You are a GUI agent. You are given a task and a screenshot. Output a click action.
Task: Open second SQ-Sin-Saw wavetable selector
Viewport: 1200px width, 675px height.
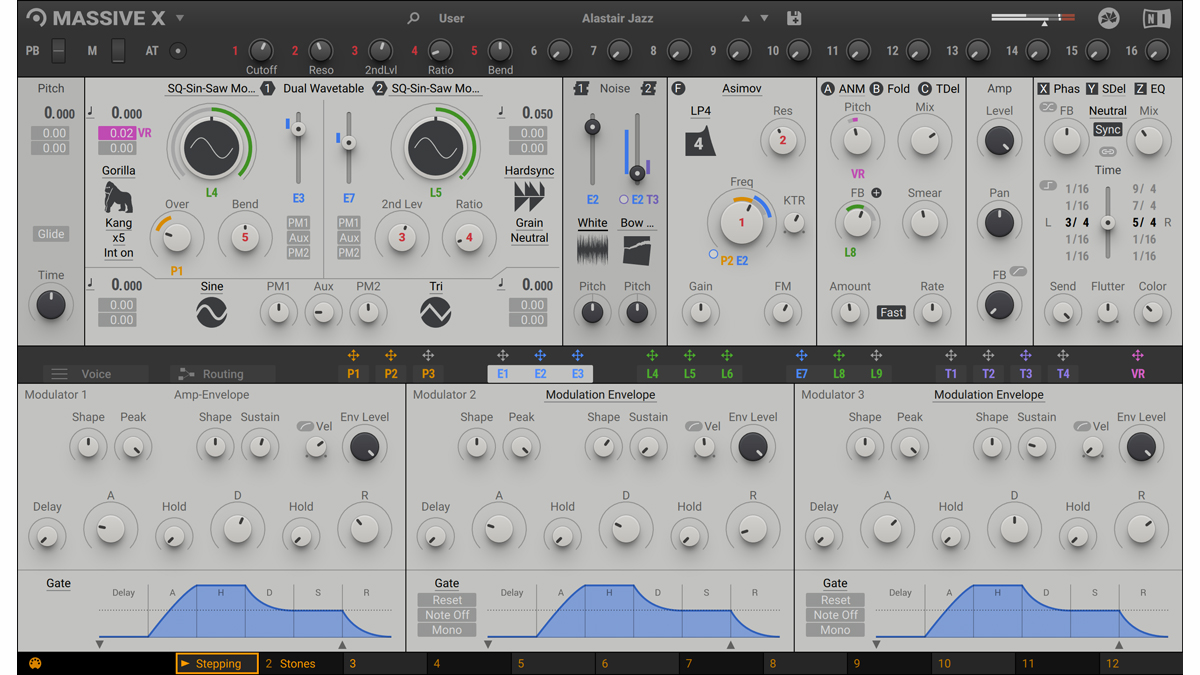(436, 89)
